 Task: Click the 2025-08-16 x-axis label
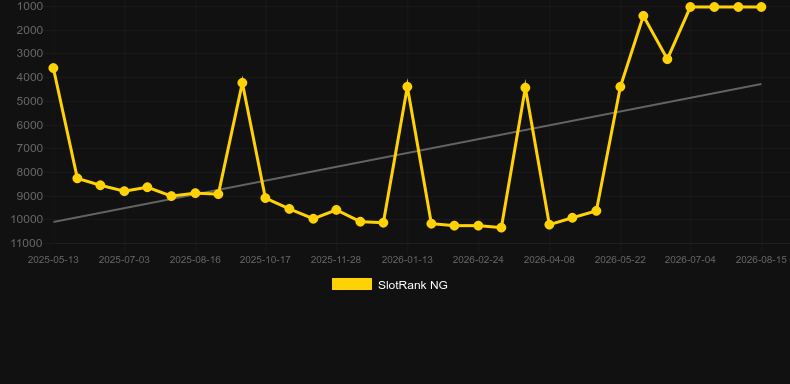tap(195, 260)
